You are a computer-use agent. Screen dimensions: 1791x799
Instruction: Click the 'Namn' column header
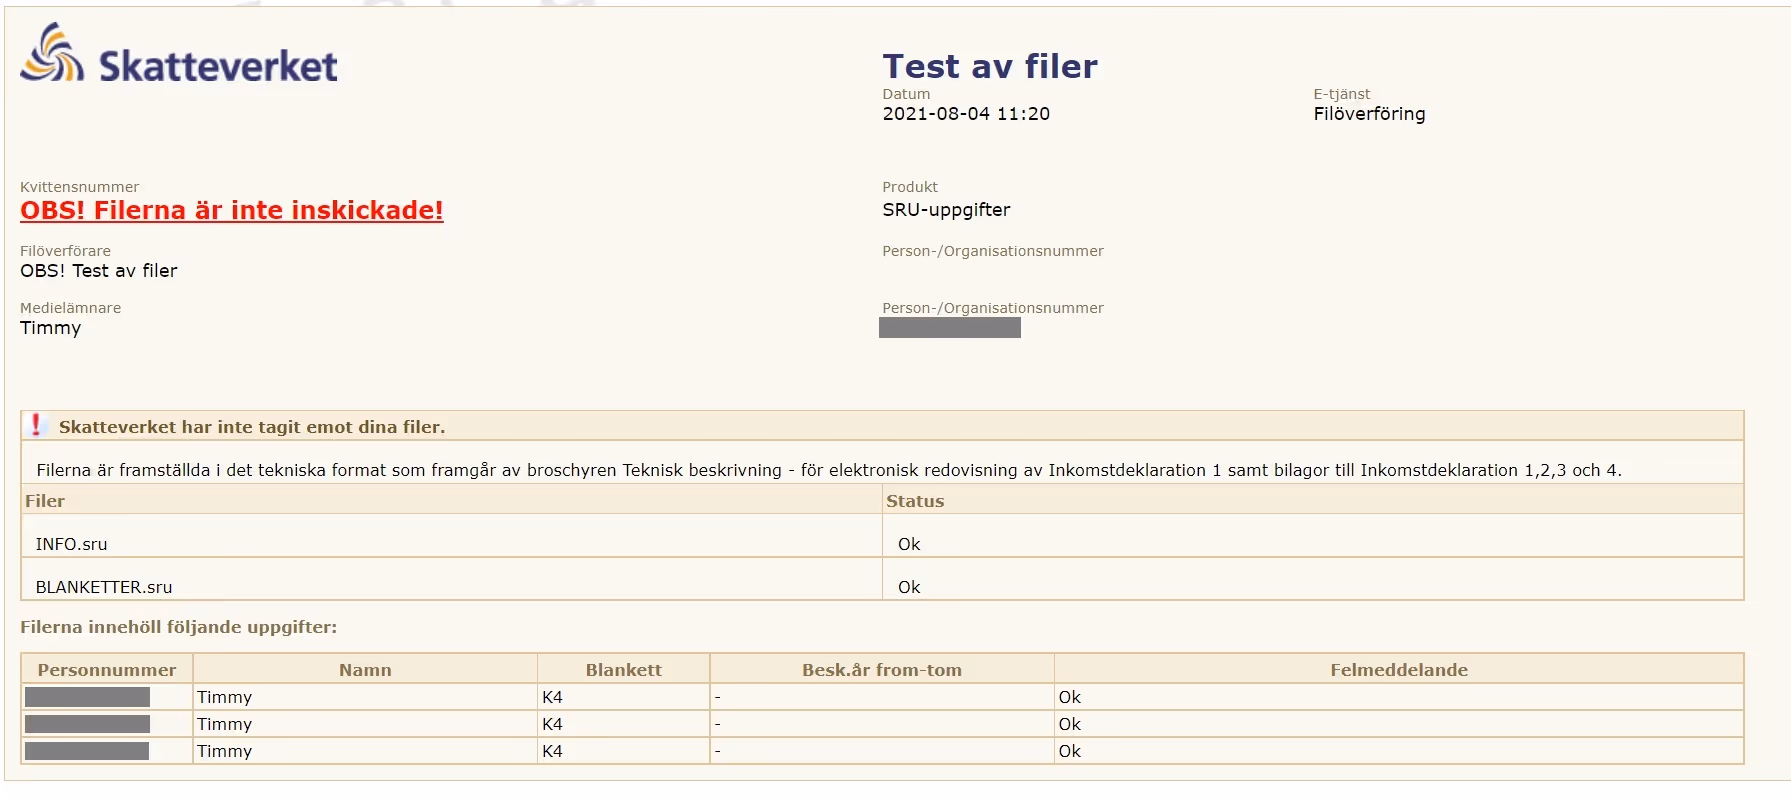click(365, 670)
